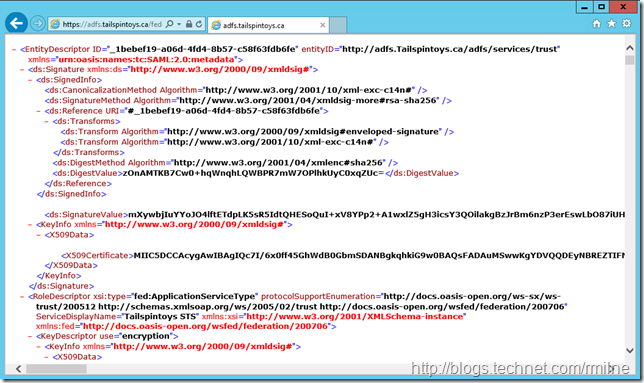The image size is (644, 383).
Task: Click the closing </KeyInfo> tag
Action: (x=59, y=275)
